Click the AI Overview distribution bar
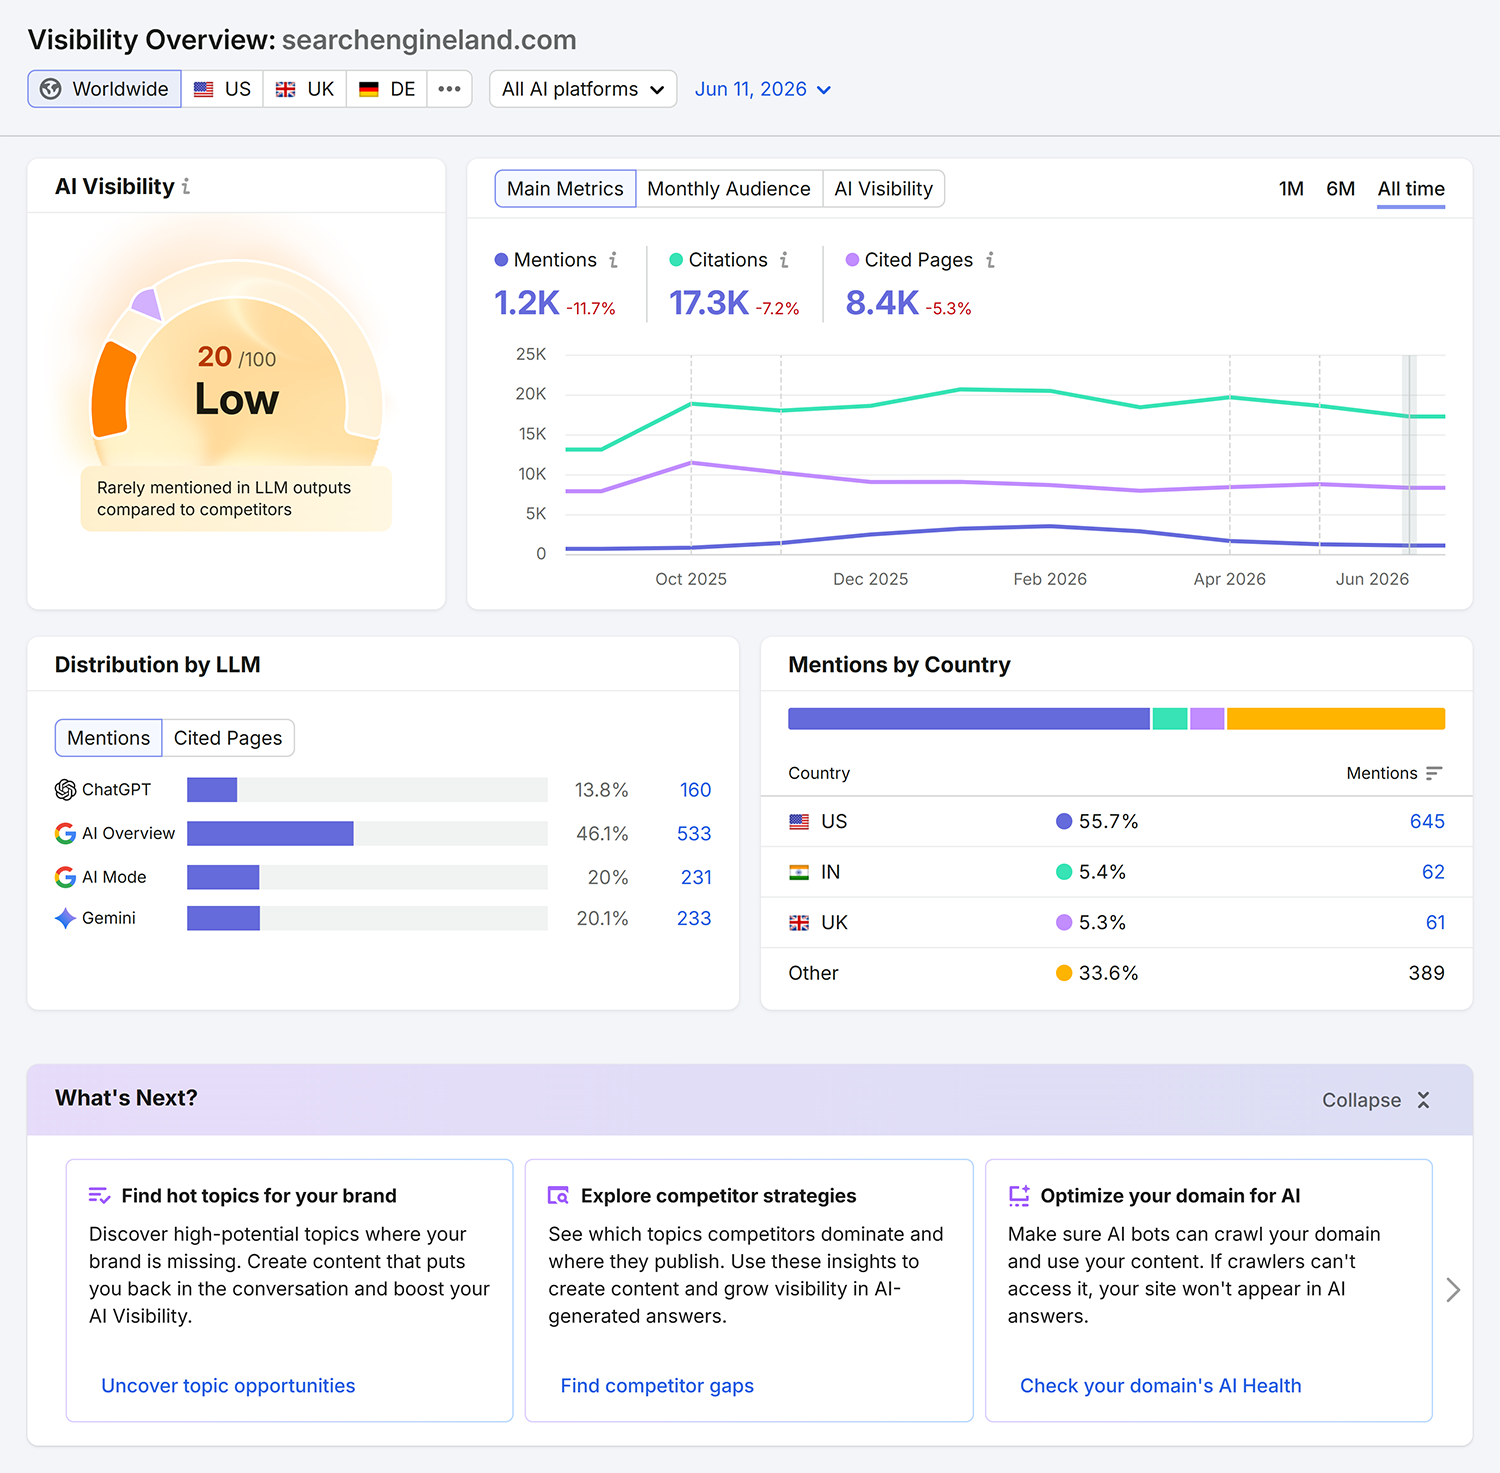Image resolution: width=1500 pixels, height=1473 pixels. pos(367,834)
